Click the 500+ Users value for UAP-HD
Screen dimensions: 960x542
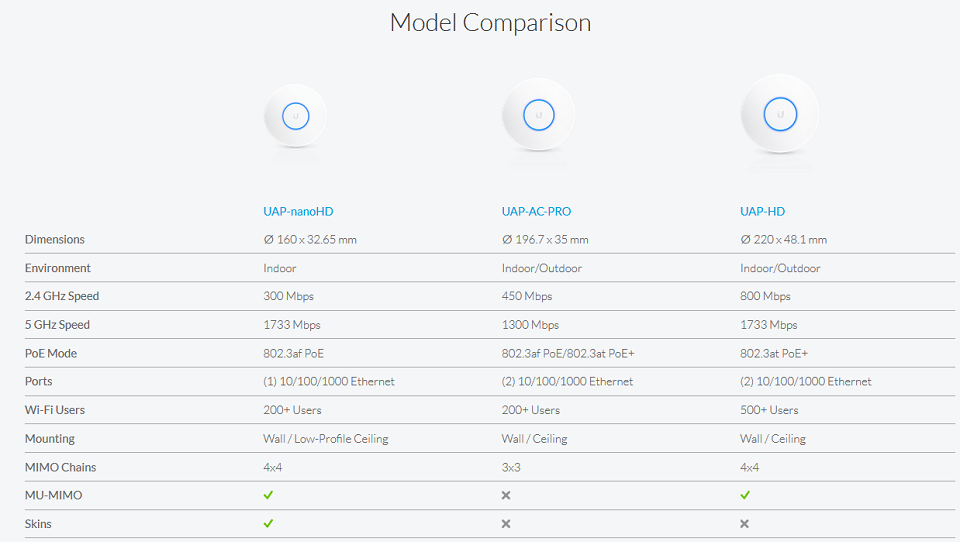(769, 410)
